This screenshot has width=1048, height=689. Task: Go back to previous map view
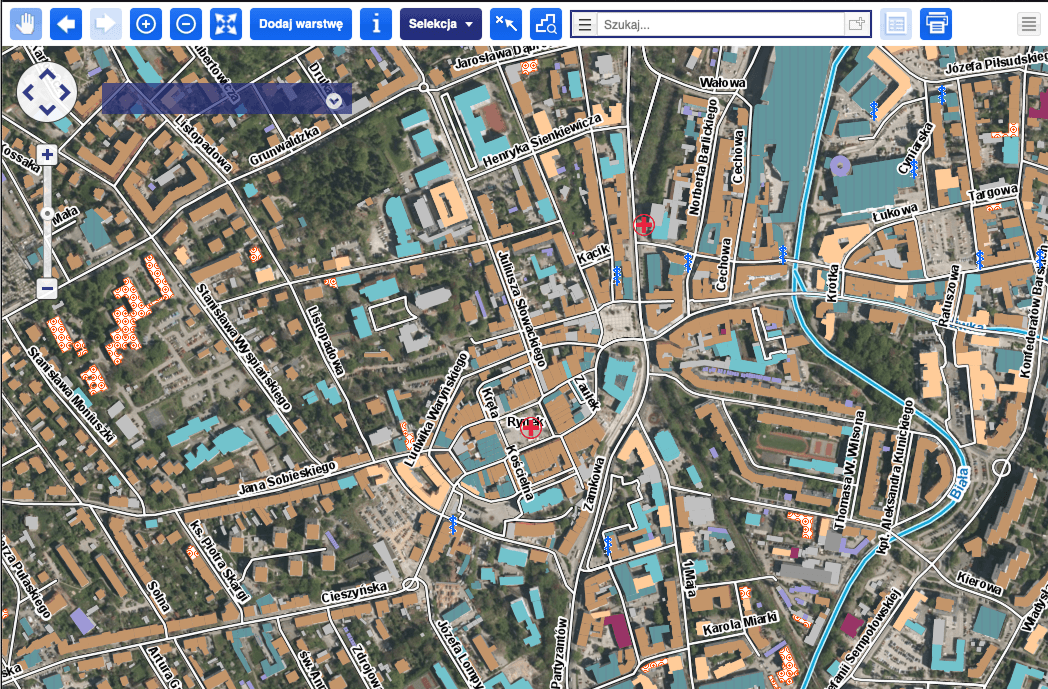tap(66, 24)
